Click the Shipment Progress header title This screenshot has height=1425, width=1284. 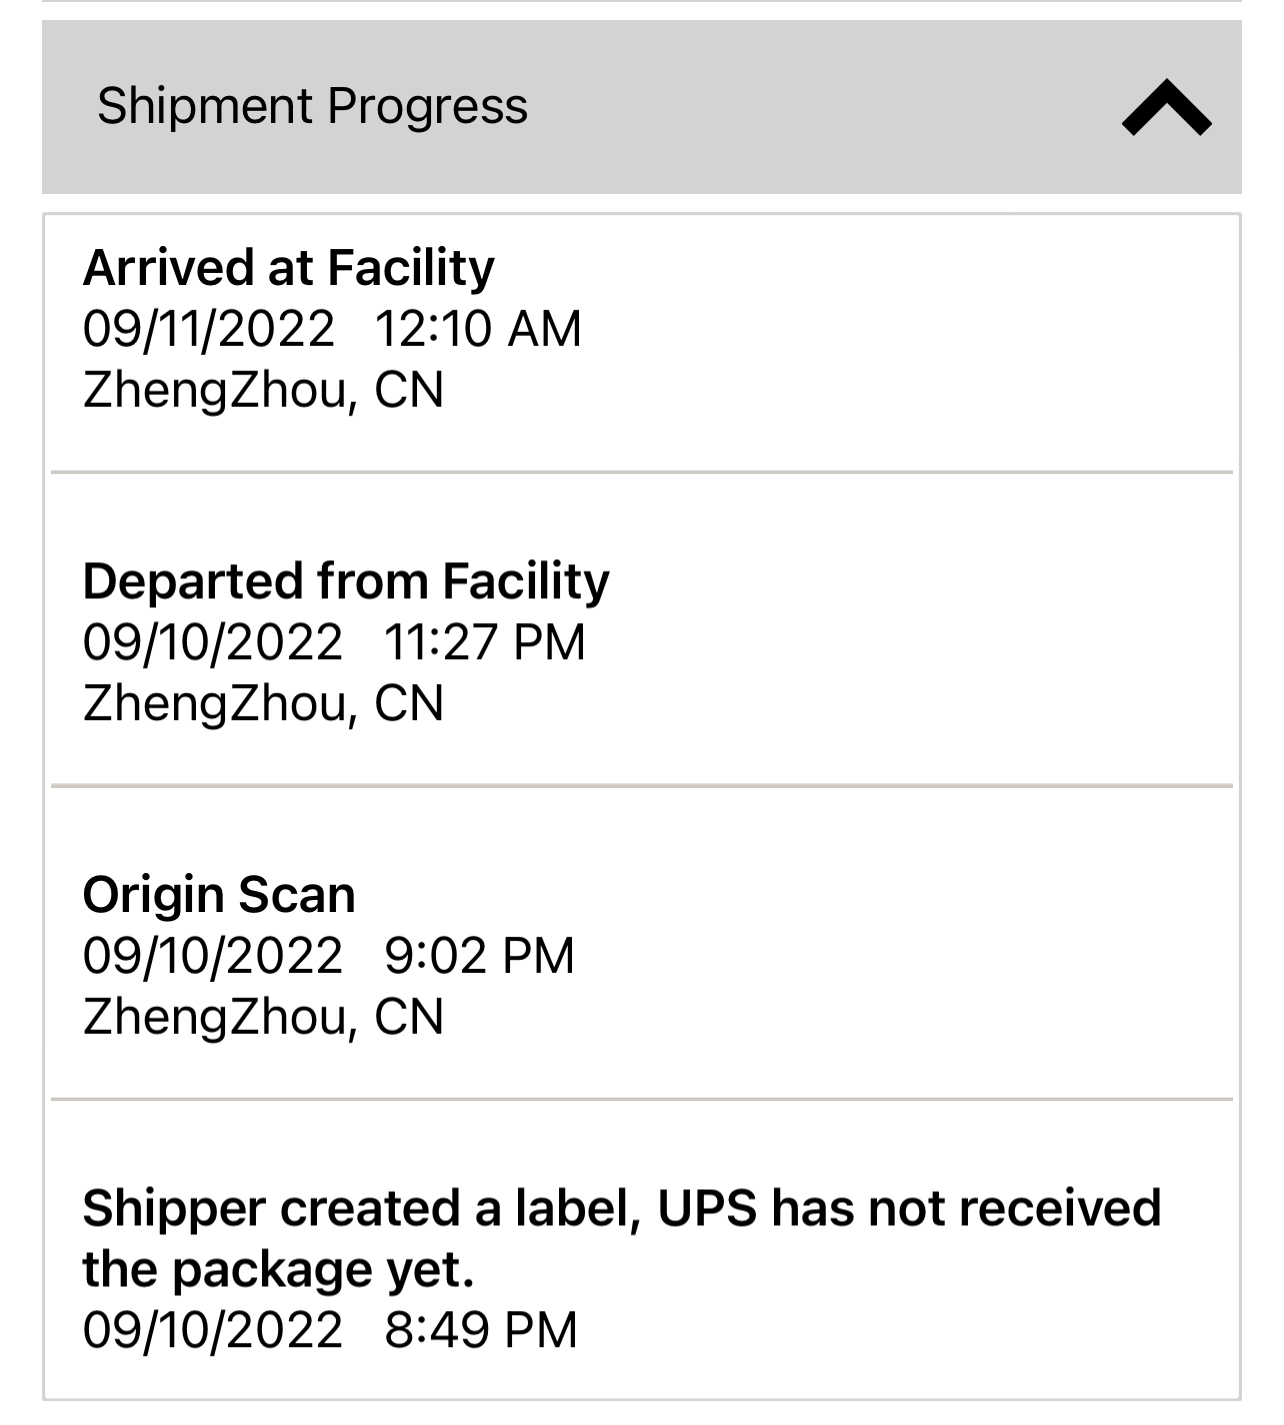(x=312, y=106)
